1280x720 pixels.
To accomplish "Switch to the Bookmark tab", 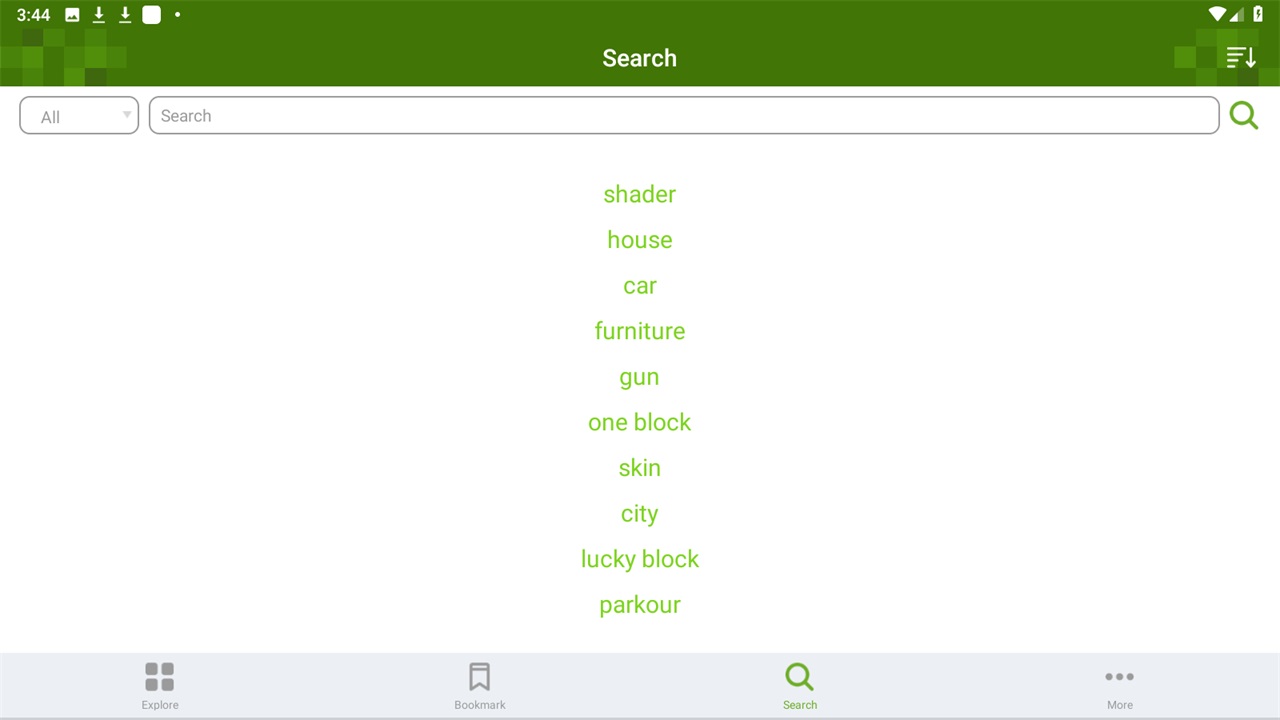I will coord(480,685).
